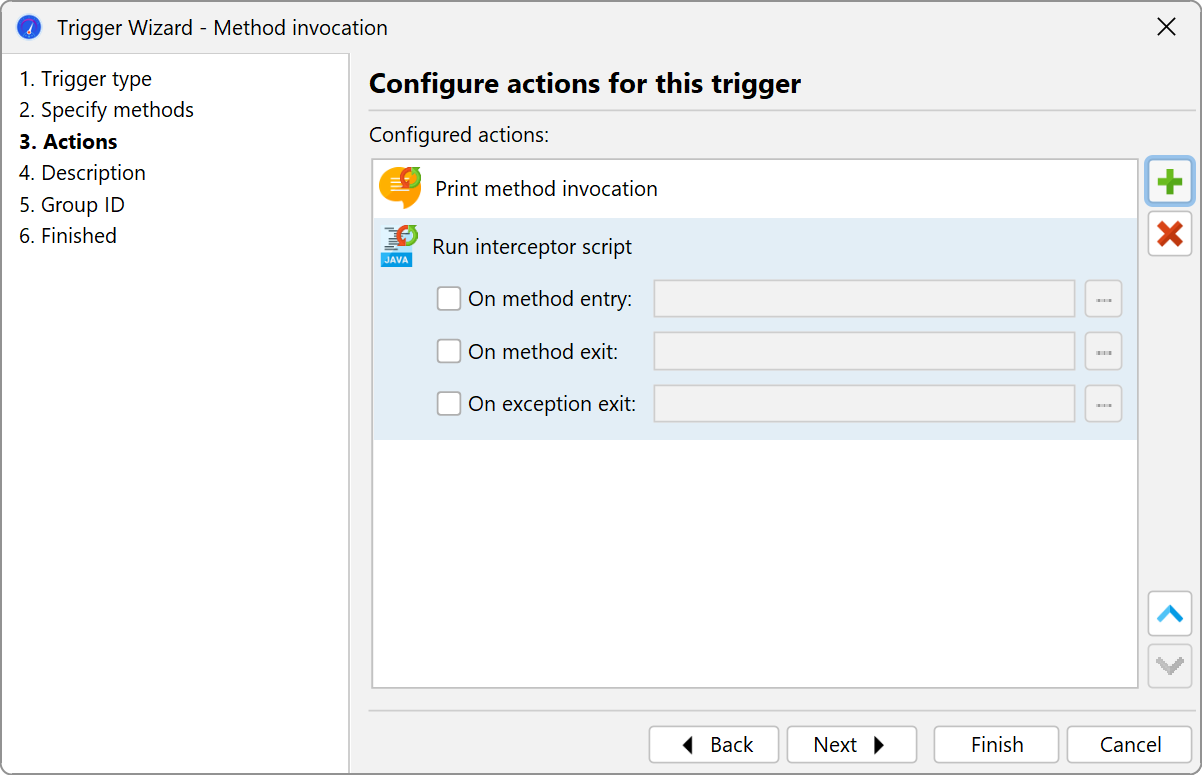Click the Print method invocation action icon

(400, 188)
